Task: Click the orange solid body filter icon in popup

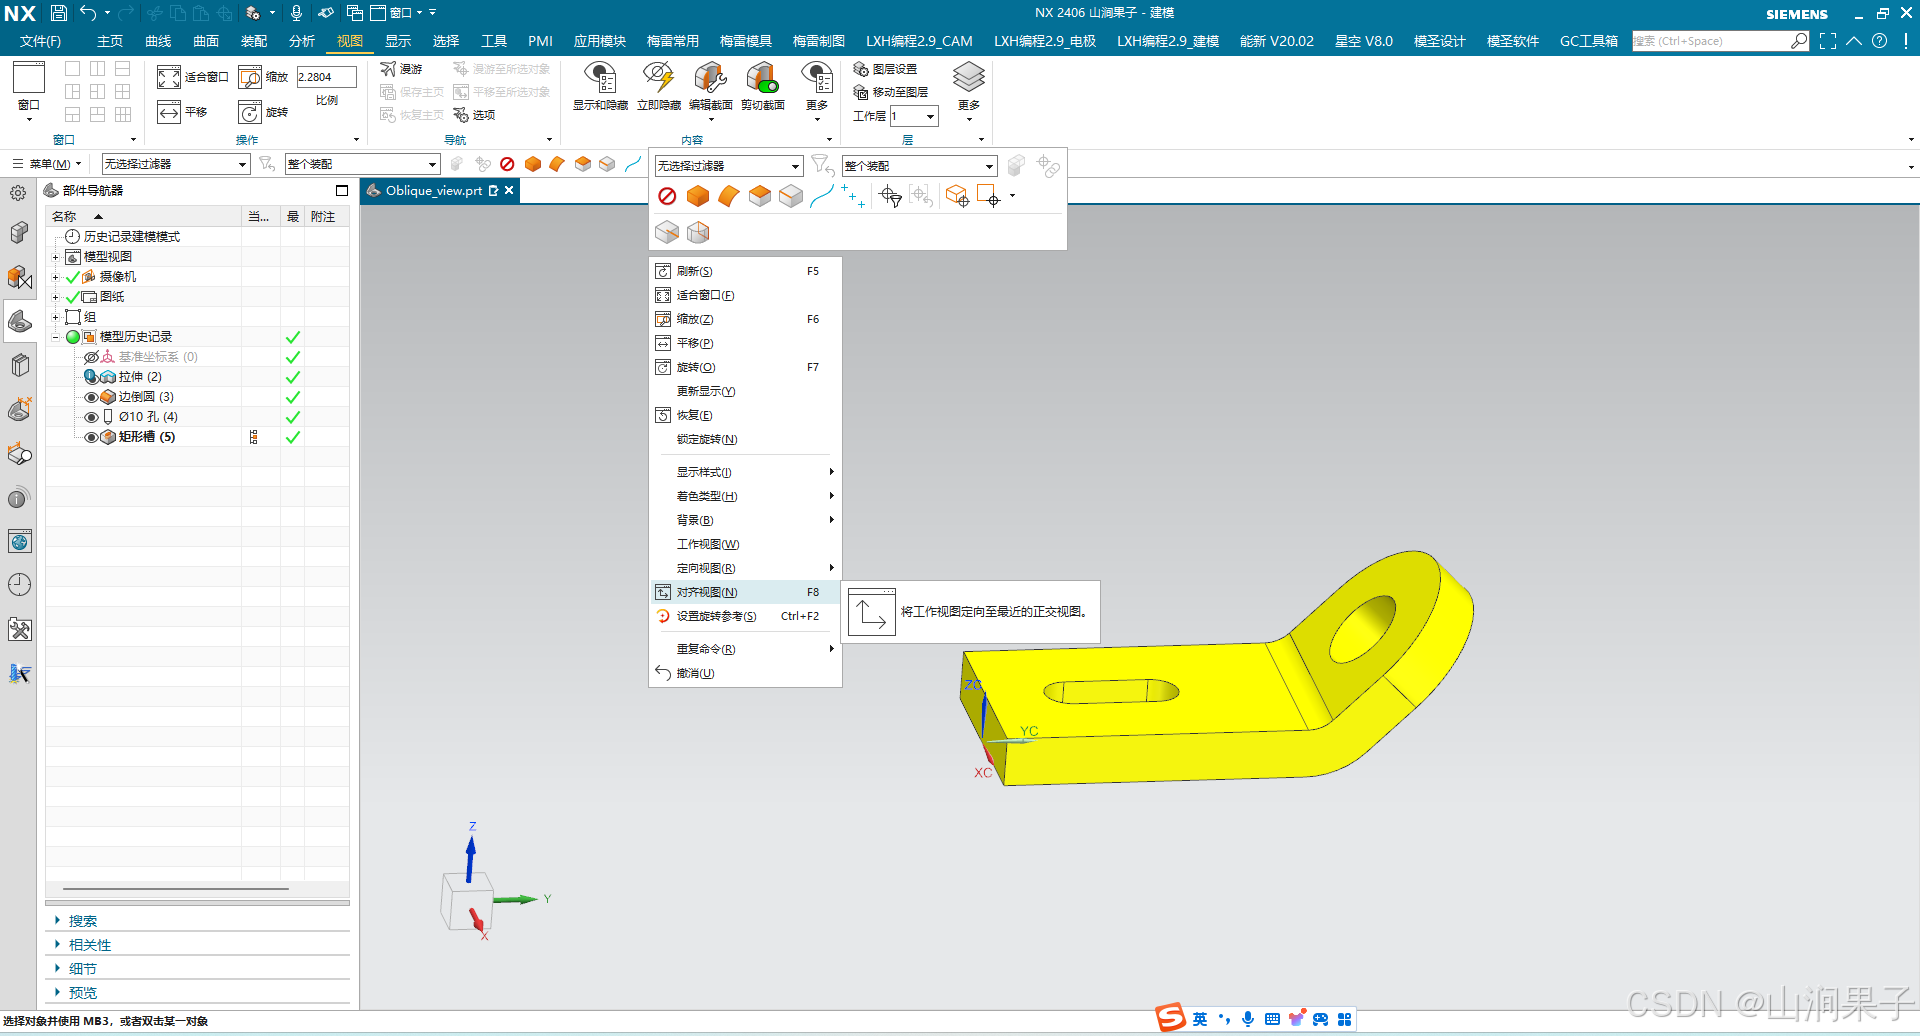Action: (698, 197)
